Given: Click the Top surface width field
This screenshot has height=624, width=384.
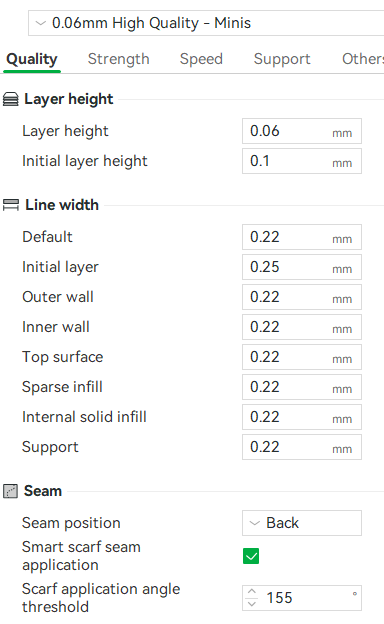Looking at the screenshot, I should point(302,357).
